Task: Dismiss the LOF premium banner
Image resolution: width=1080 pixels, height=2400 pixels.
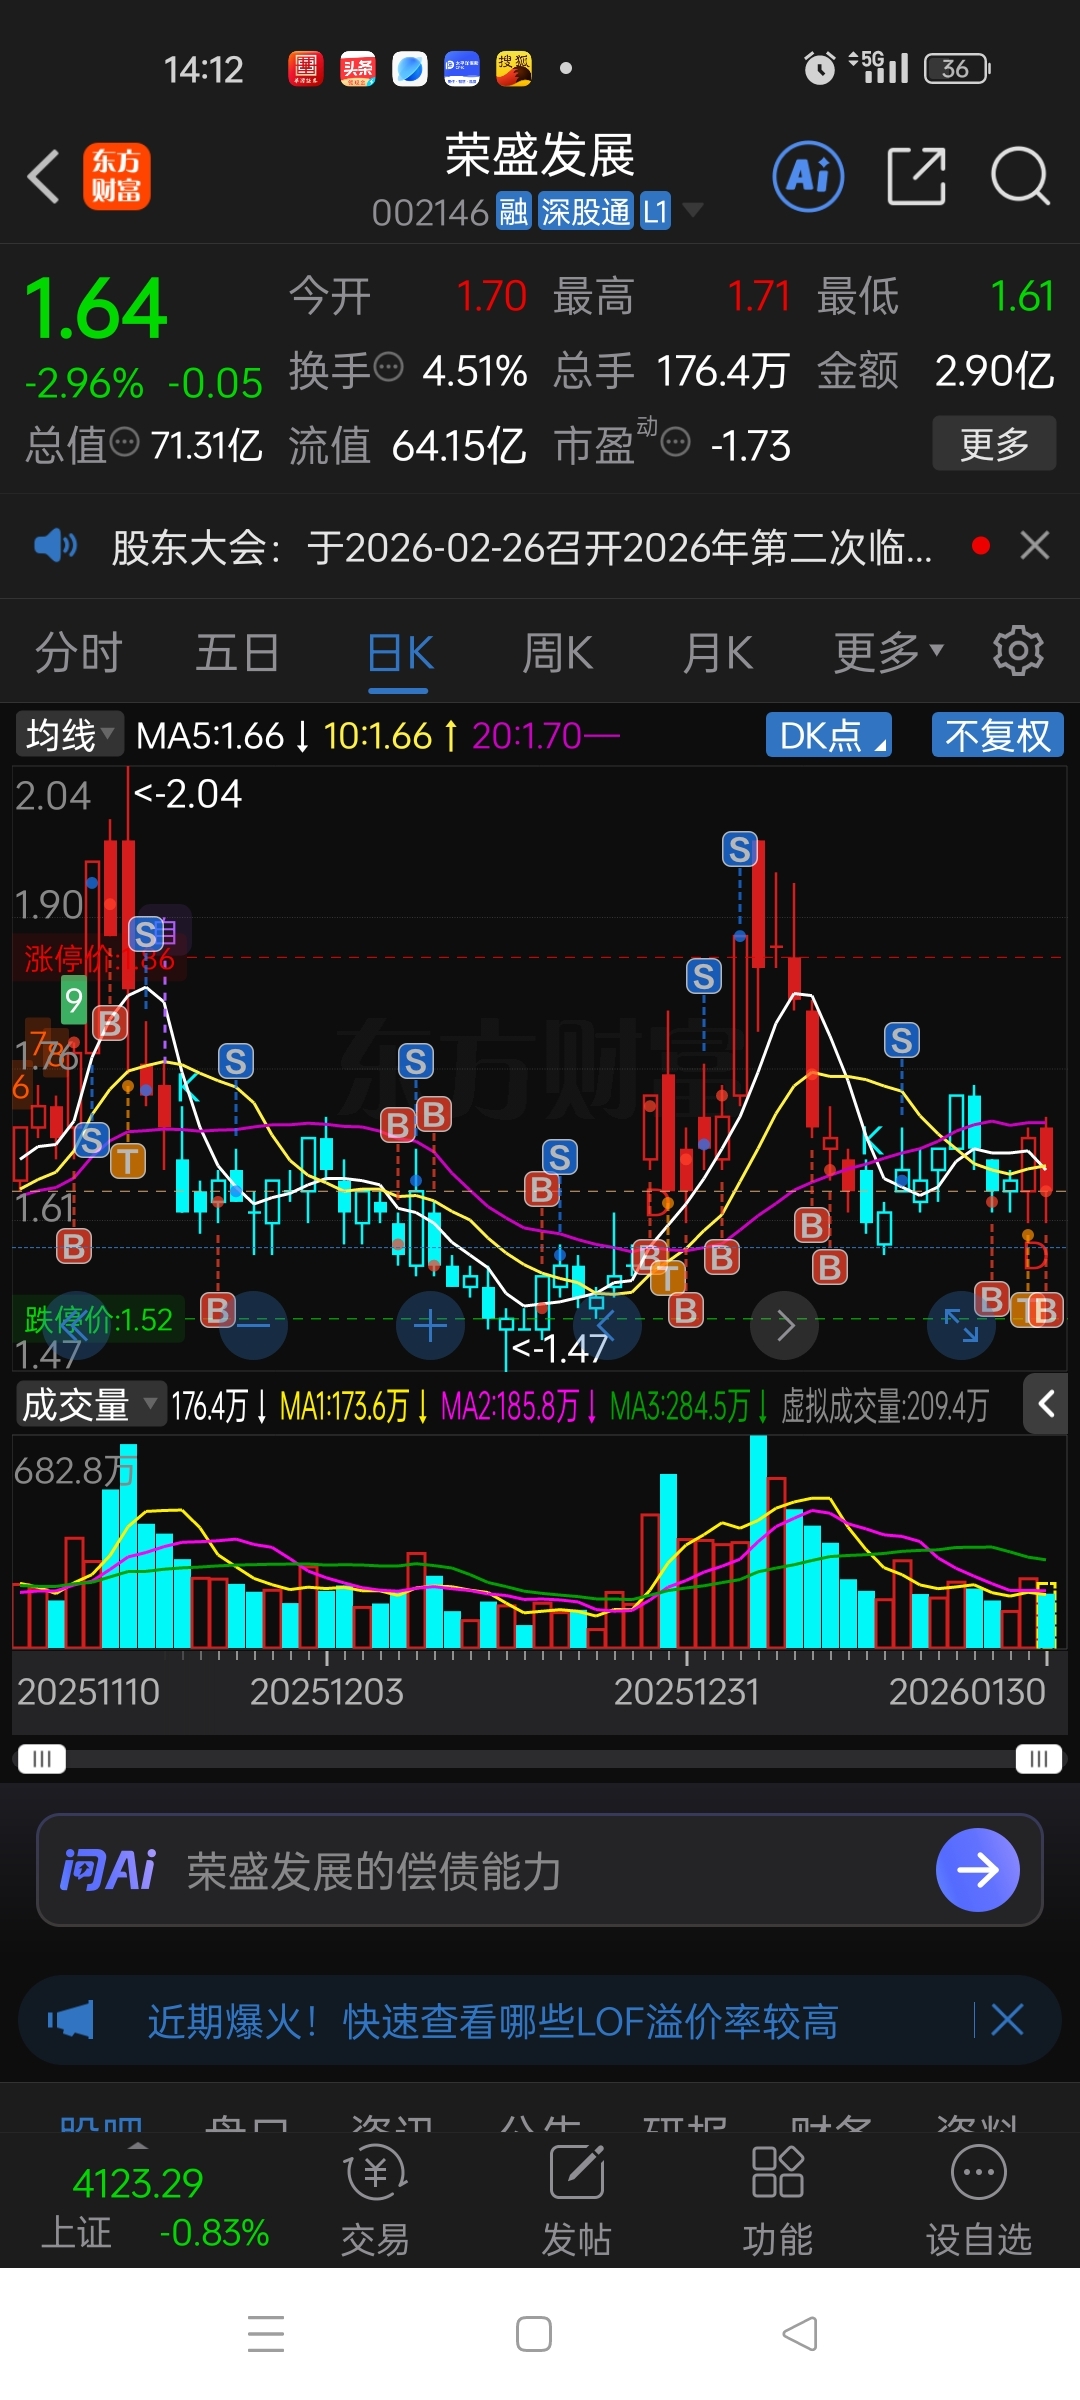Action: pyautogui.click(x=1007, y=2020)
